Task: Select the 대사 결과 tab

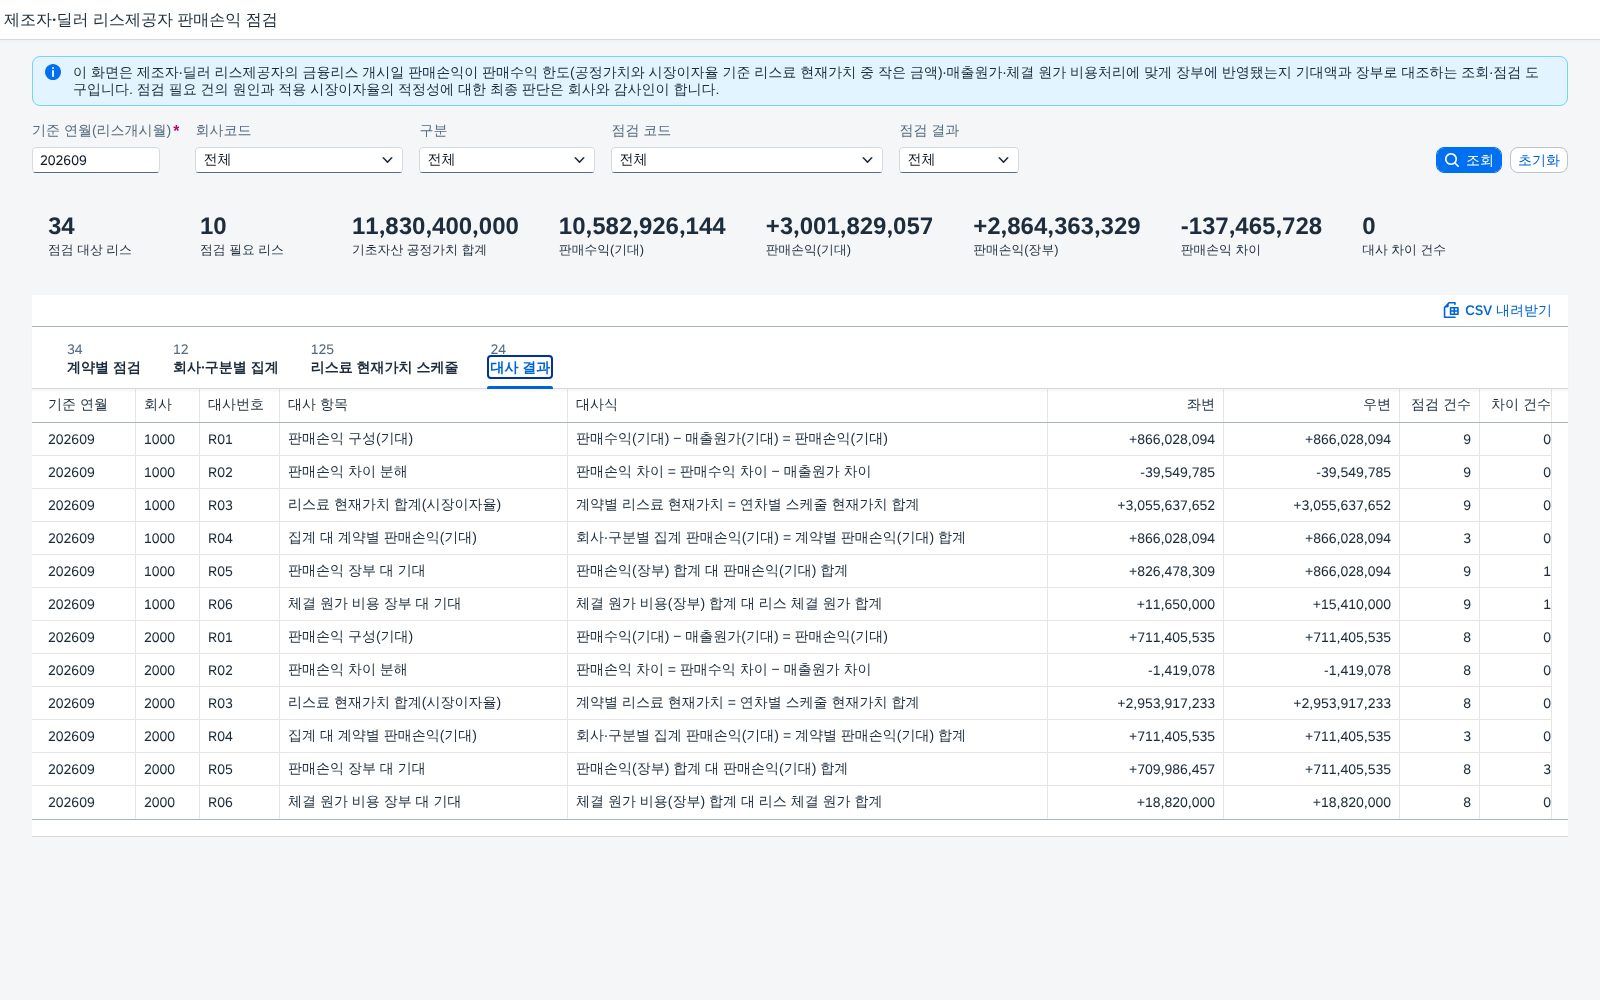Action: point(520,367)
